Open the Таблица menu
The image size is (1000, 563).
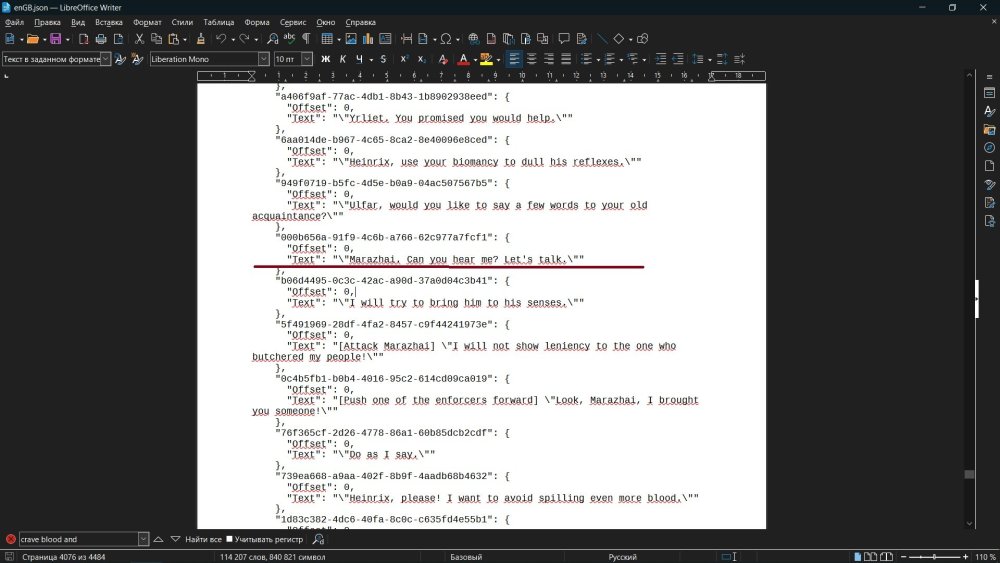point(219,21)
